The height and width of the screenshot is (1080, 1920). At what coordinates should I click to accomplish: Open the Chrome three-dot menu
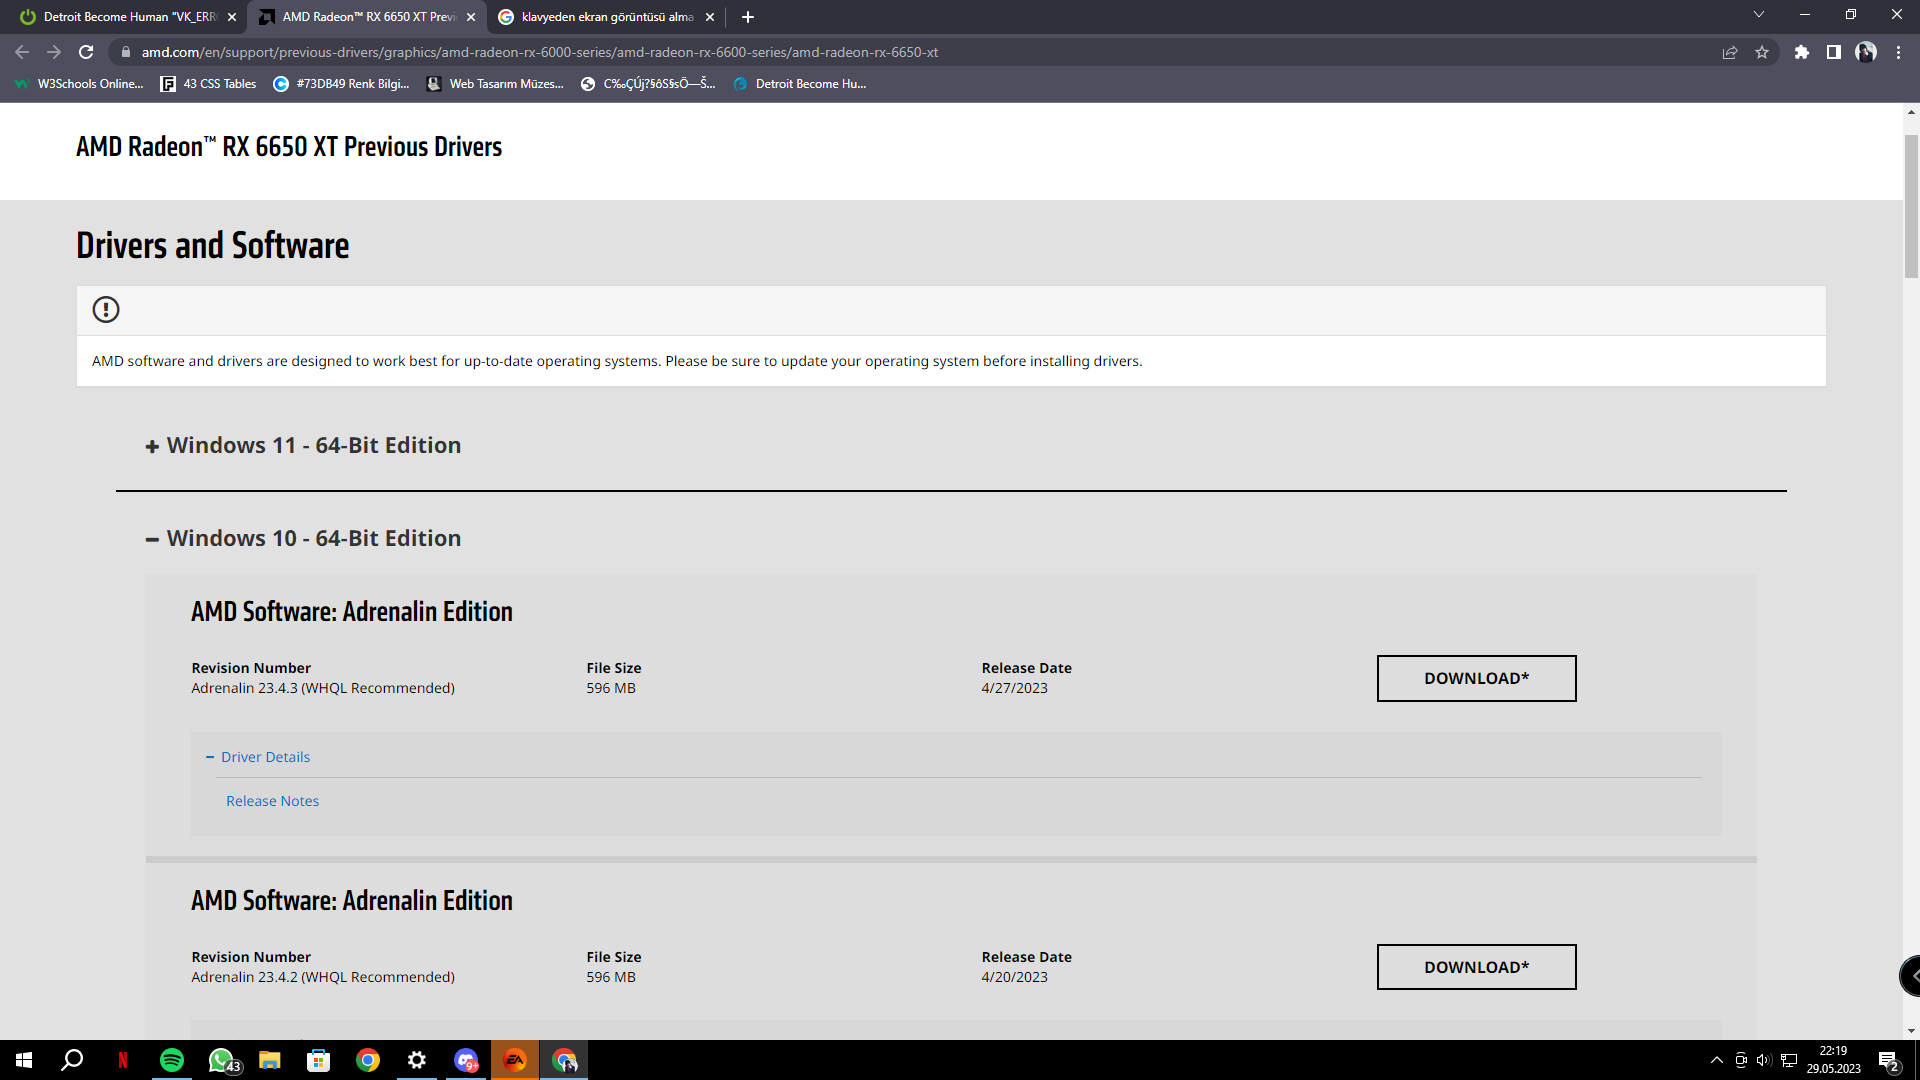click(1898, 52)
